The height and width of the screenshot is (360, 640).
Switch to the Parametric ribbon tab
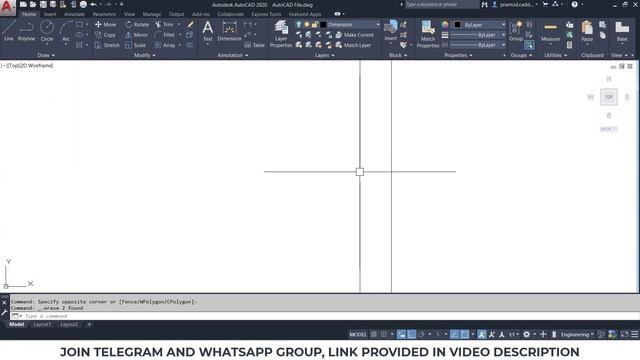point(104,14)
